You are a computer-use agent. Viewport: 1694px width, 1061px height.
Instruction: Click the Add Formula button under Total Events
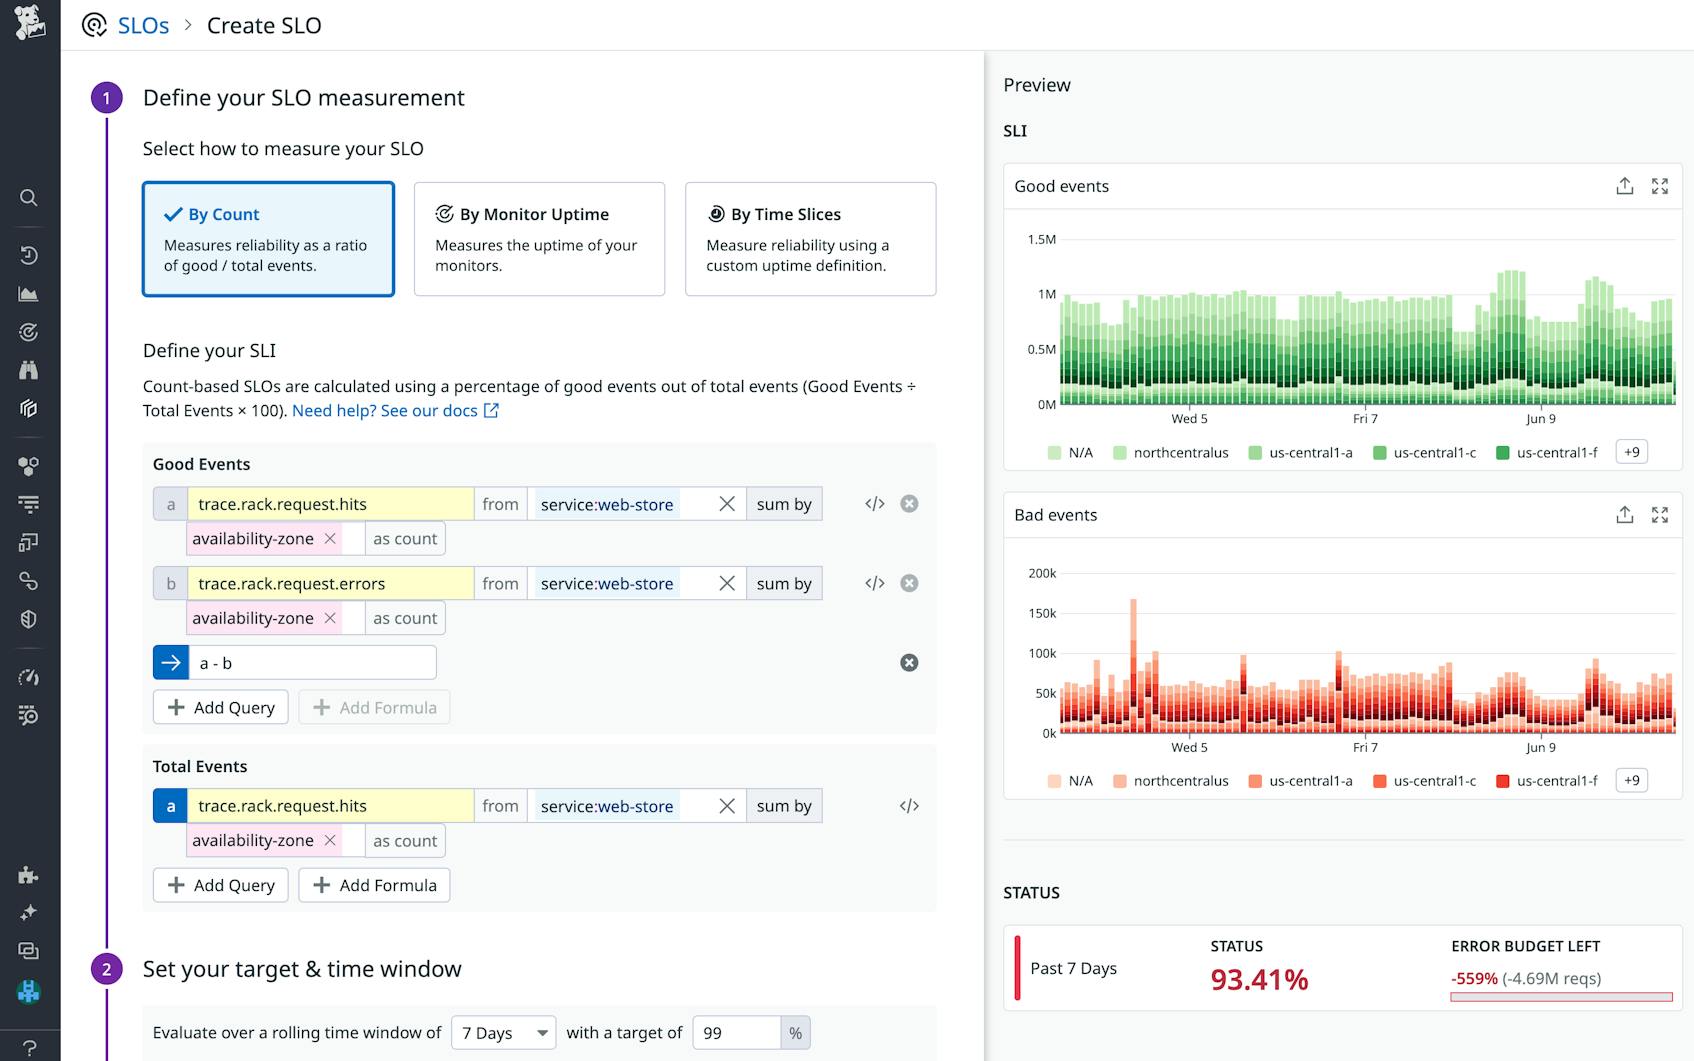pyautogui.click(x=373, y=885)
